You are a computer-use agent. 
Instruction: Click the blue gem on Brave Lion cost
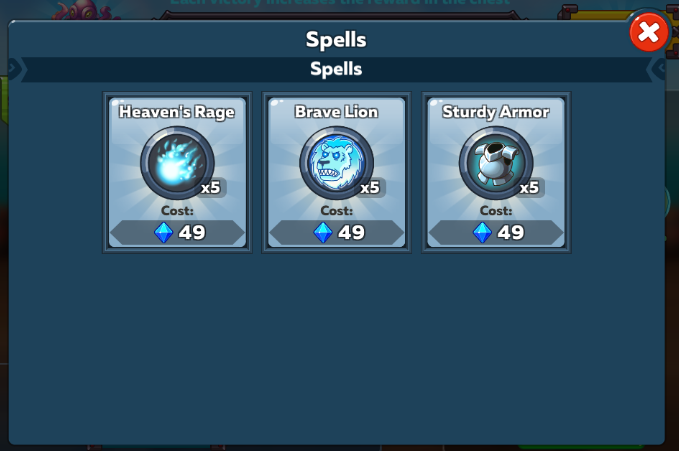323,233
